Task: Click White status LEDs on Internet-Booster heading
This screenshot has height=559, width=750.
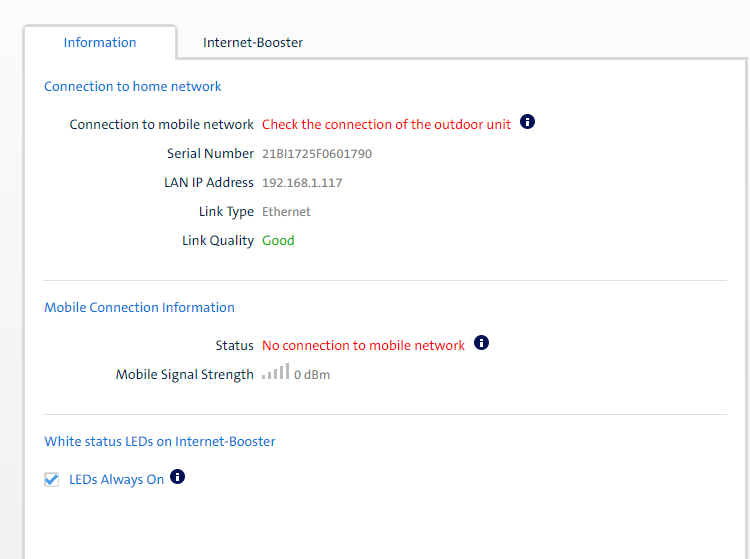Action: (x=159, y=441)
